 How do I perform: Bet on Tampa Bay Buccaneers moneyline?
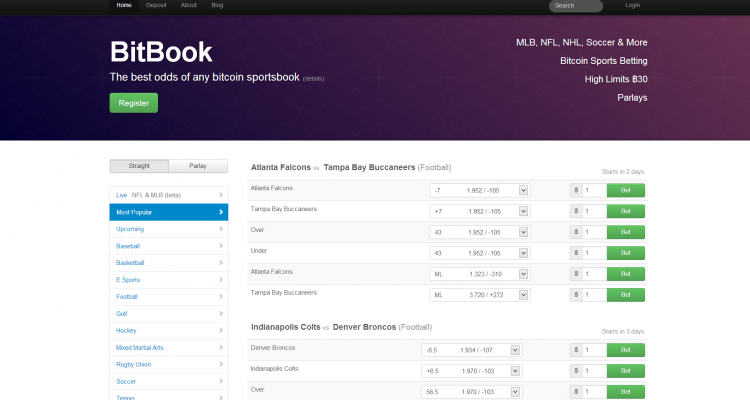coord(626,295)
